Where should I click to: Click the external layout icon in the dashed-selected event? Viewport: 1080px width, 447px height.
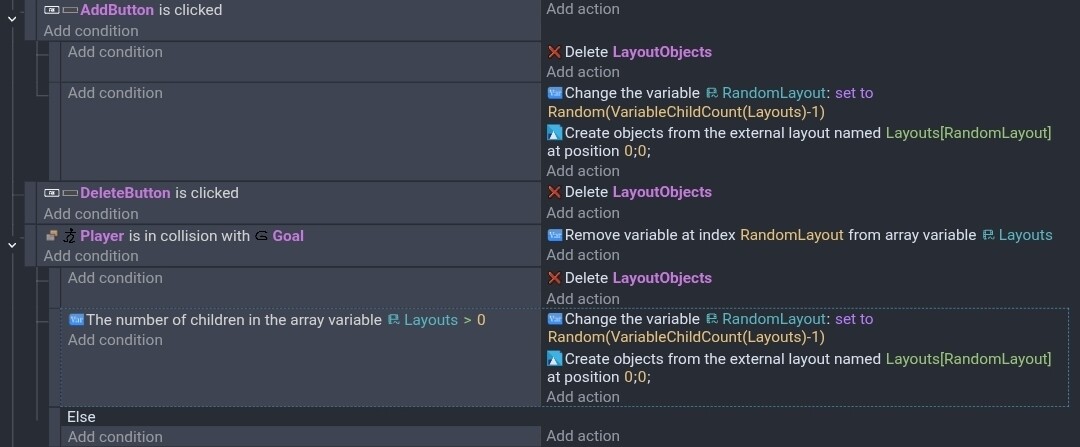tap(555, 358)
